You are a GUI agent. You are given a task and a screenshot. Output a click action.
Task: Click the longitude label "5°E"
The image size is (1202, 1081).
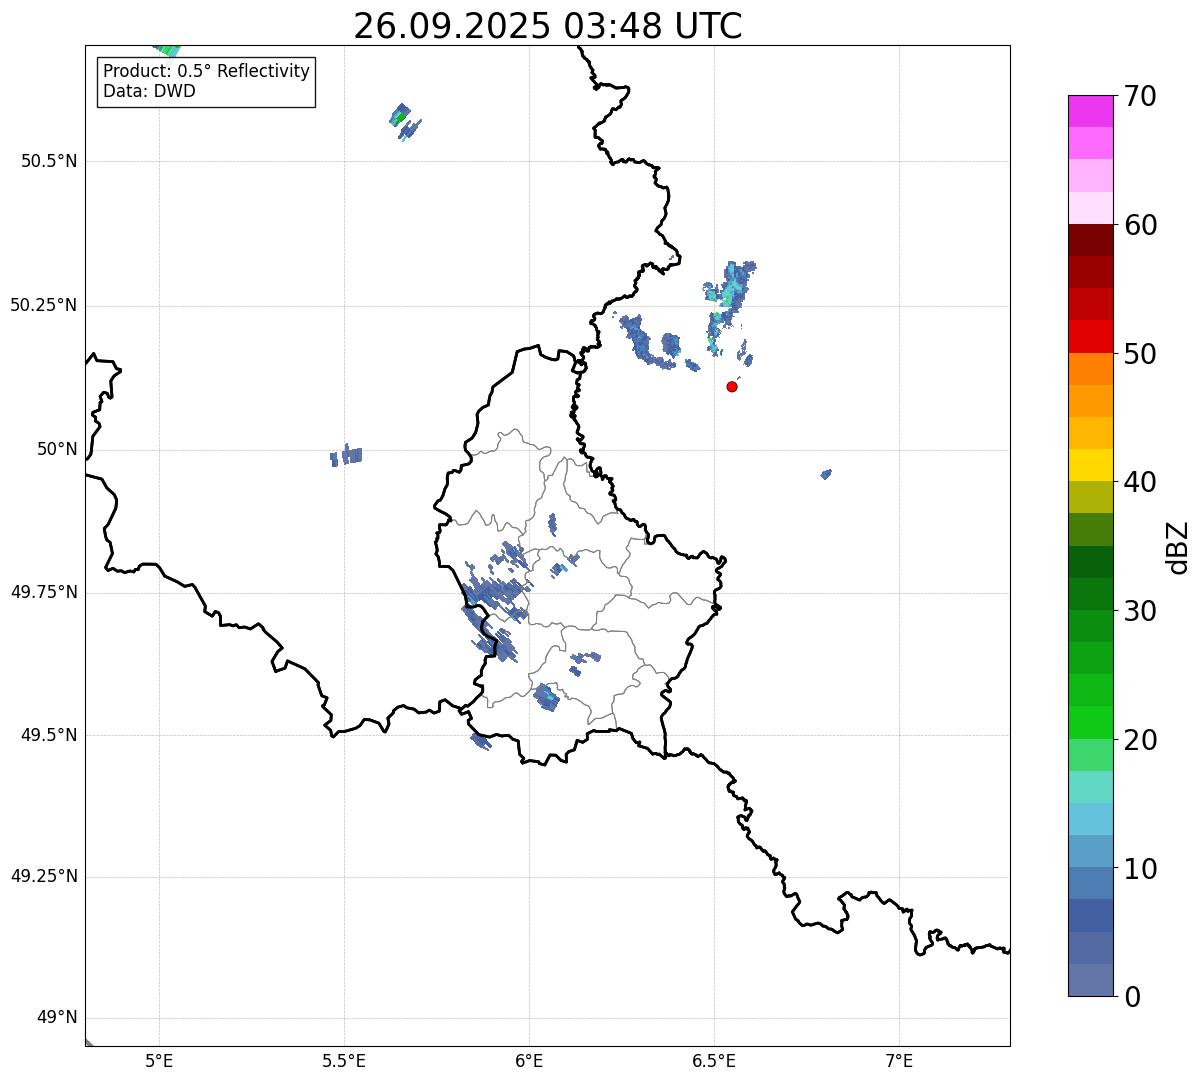pyautogui.click(x=159, y=1060)
